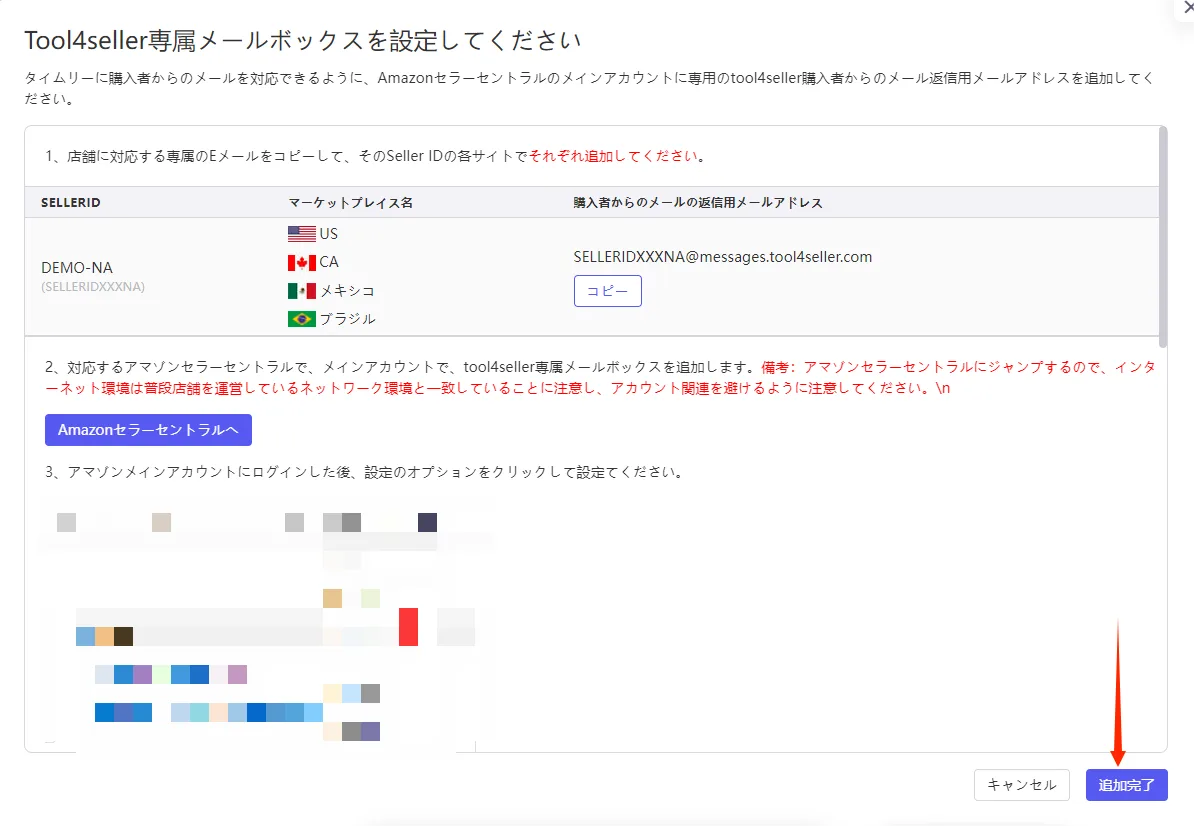1194x826 pixels.
Task: Confirm with 追加完了 button
Action: (x=1126, y=785)
